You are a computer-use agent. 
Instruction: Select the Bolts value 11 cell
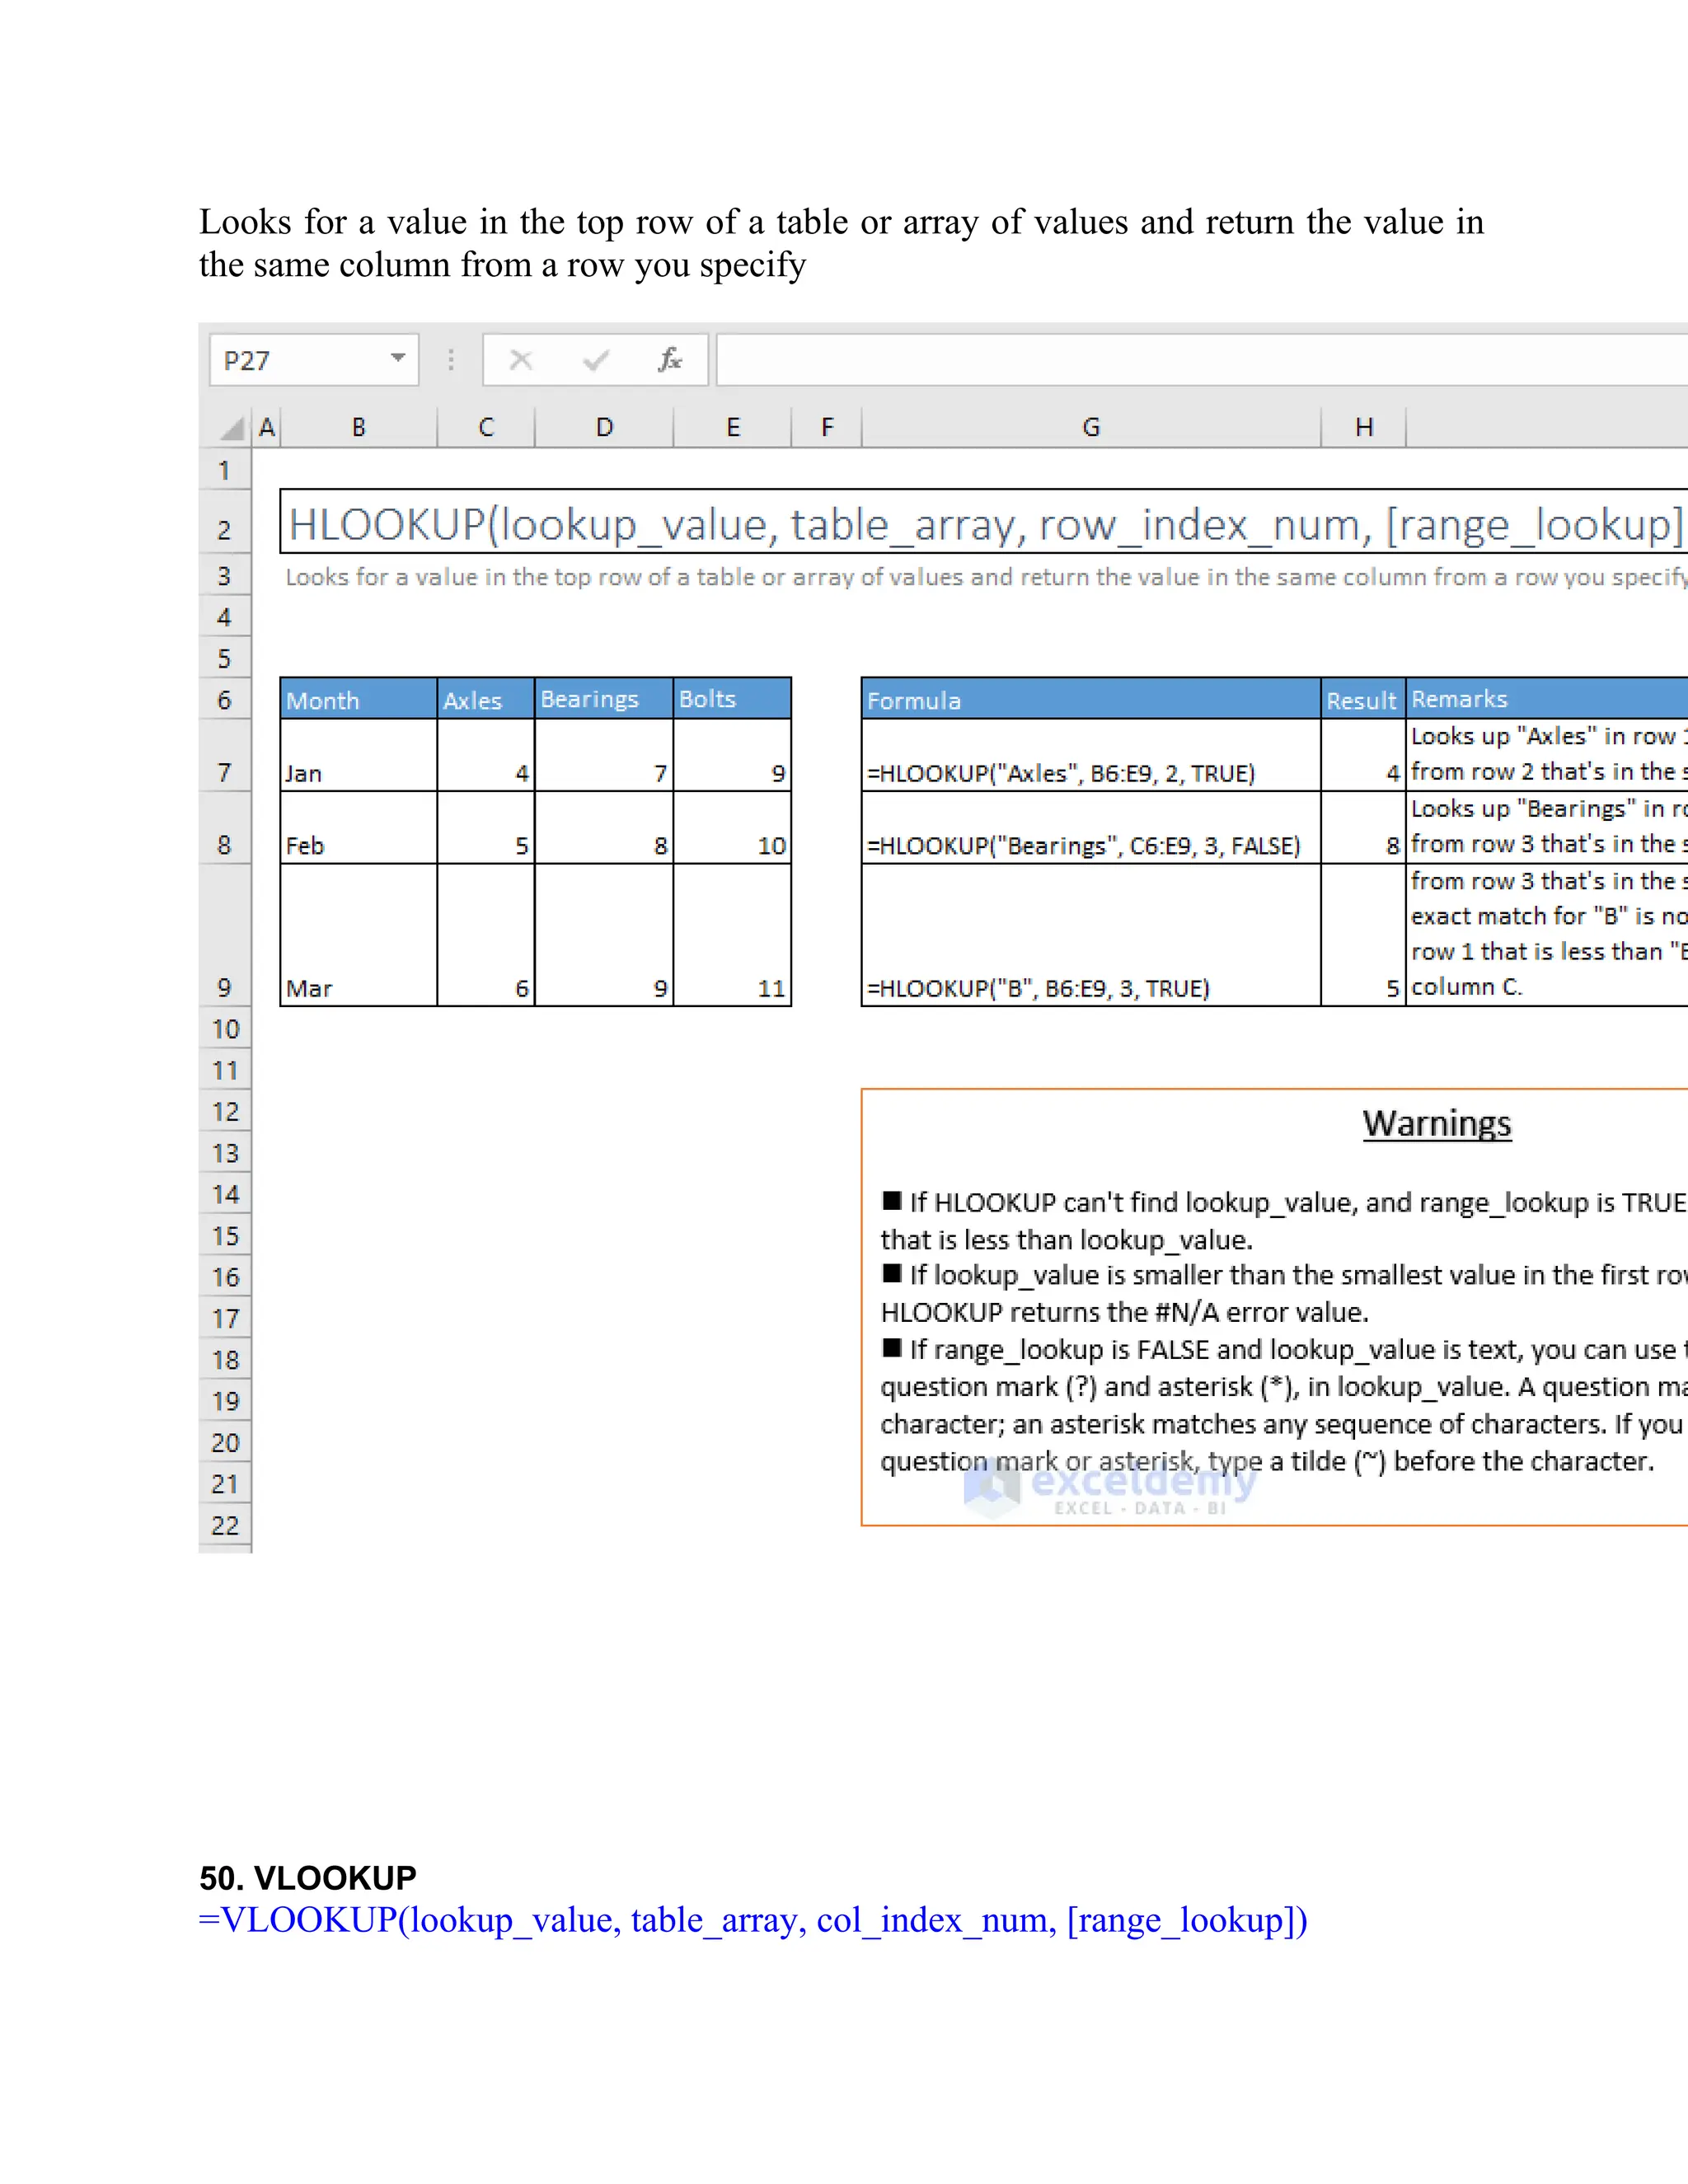732,935
